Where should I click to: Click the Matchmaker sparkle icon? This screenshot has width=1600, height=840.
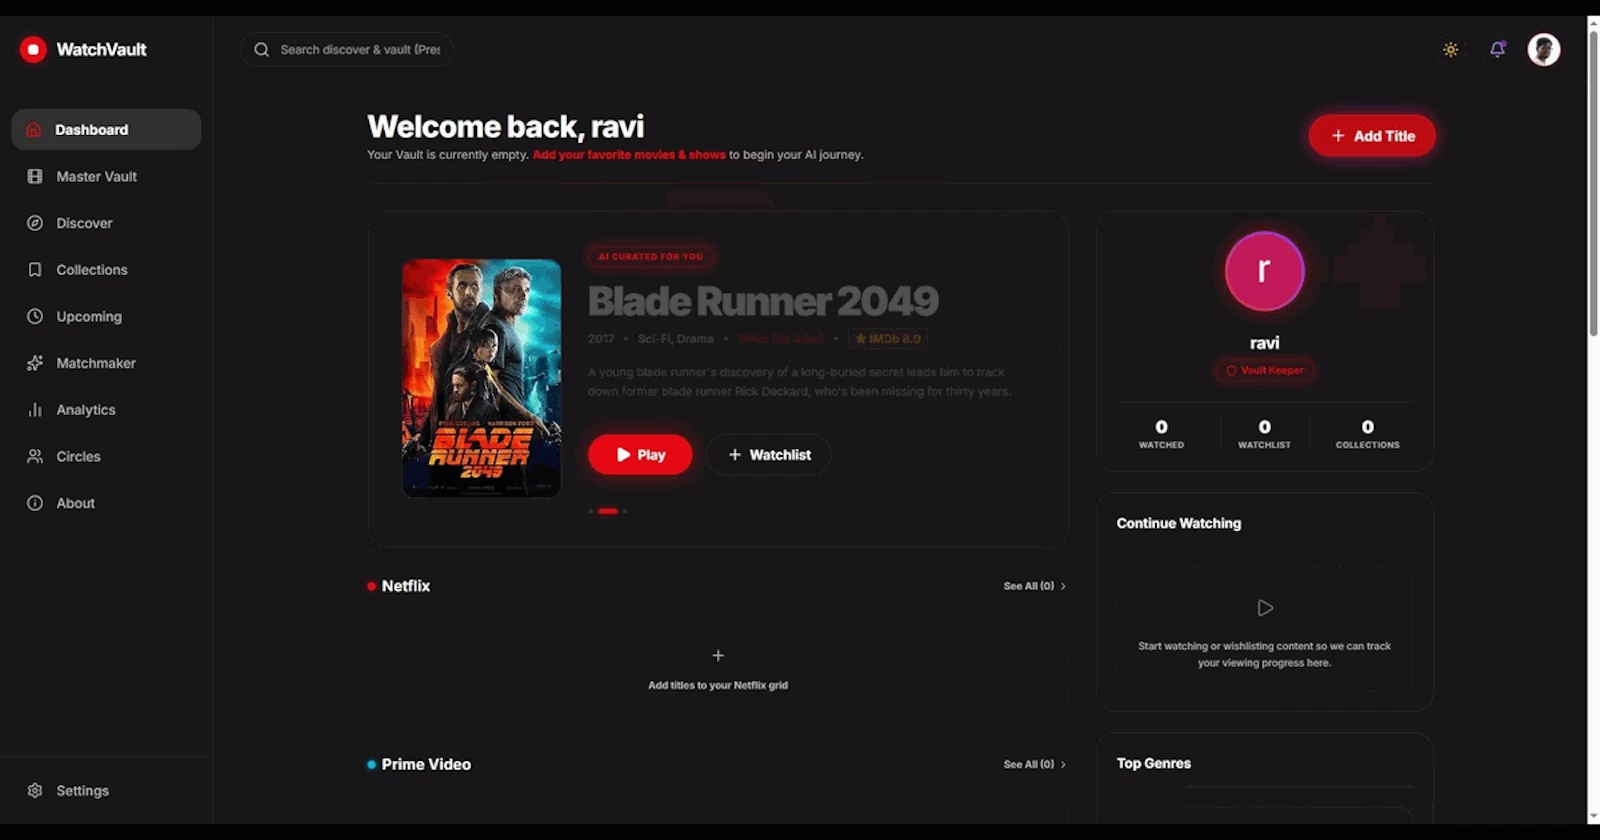[35, 363]
